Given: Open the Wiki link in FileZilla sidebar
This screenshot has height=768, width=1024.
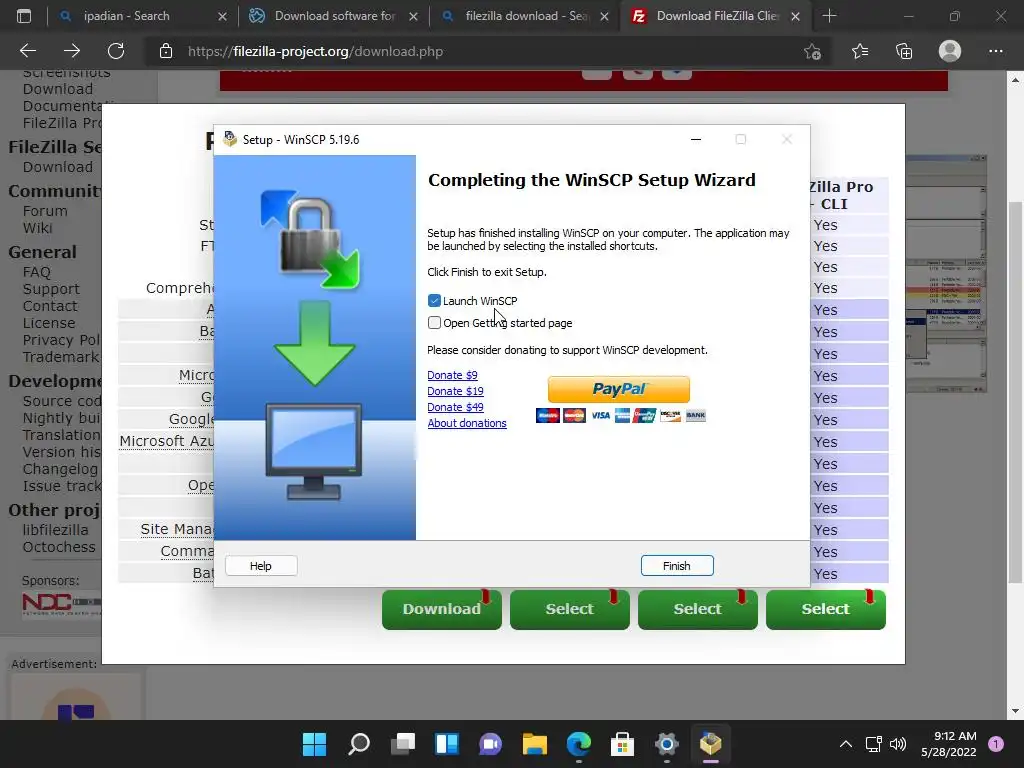Looking at the screenshot, I should click(37, 228).
